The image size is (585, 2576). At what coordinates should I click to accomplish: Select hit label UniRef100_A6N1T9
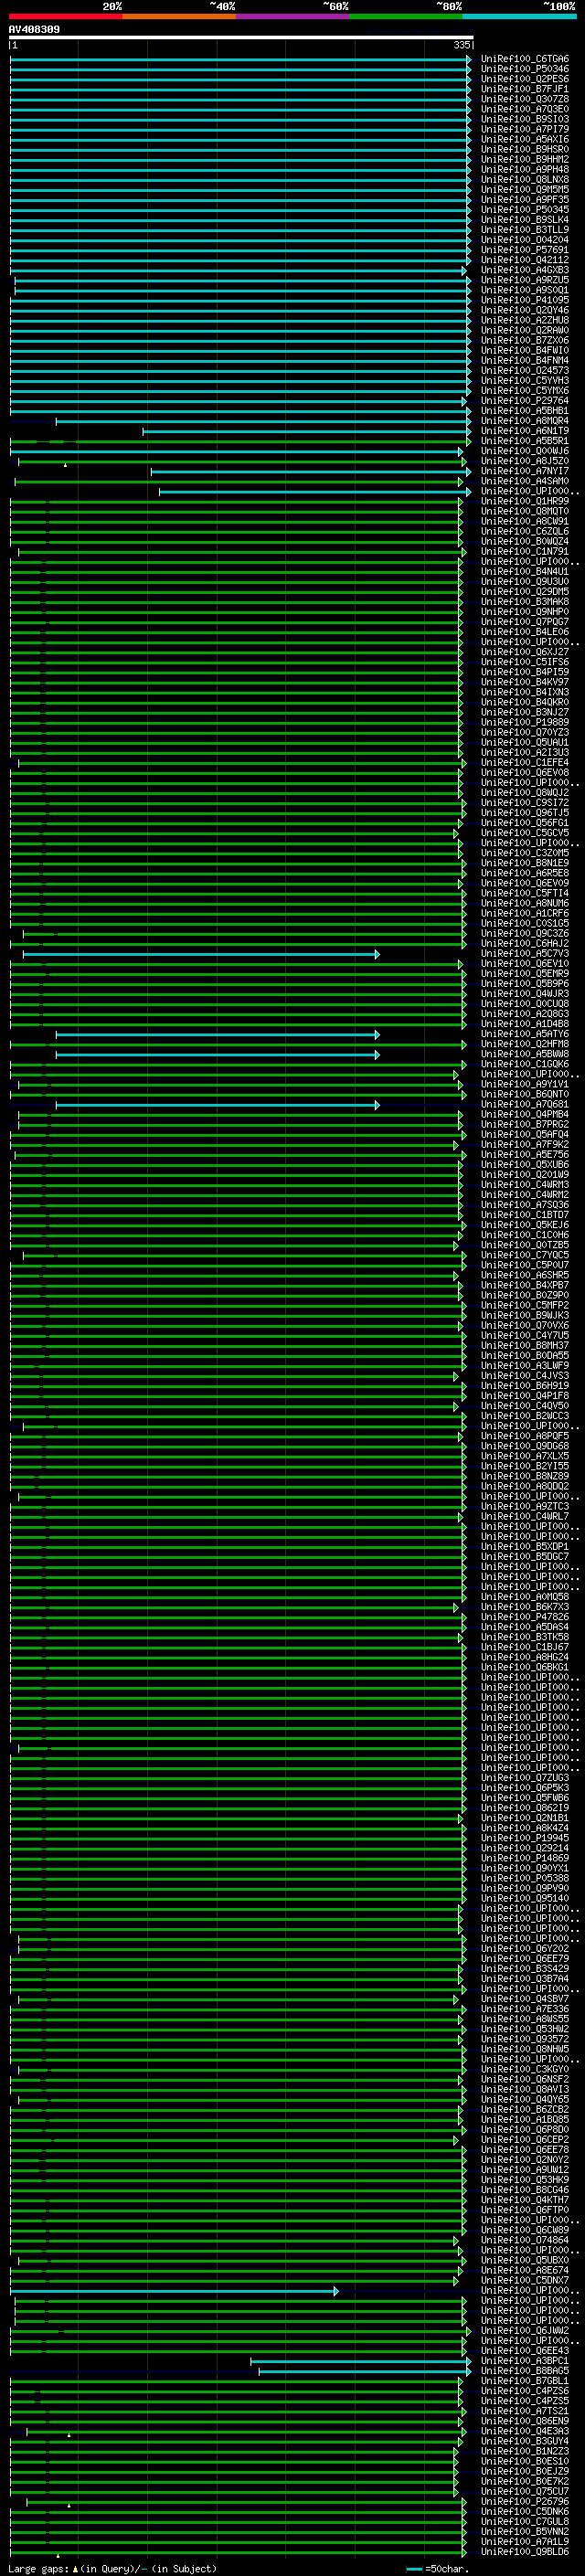(525, 431)
